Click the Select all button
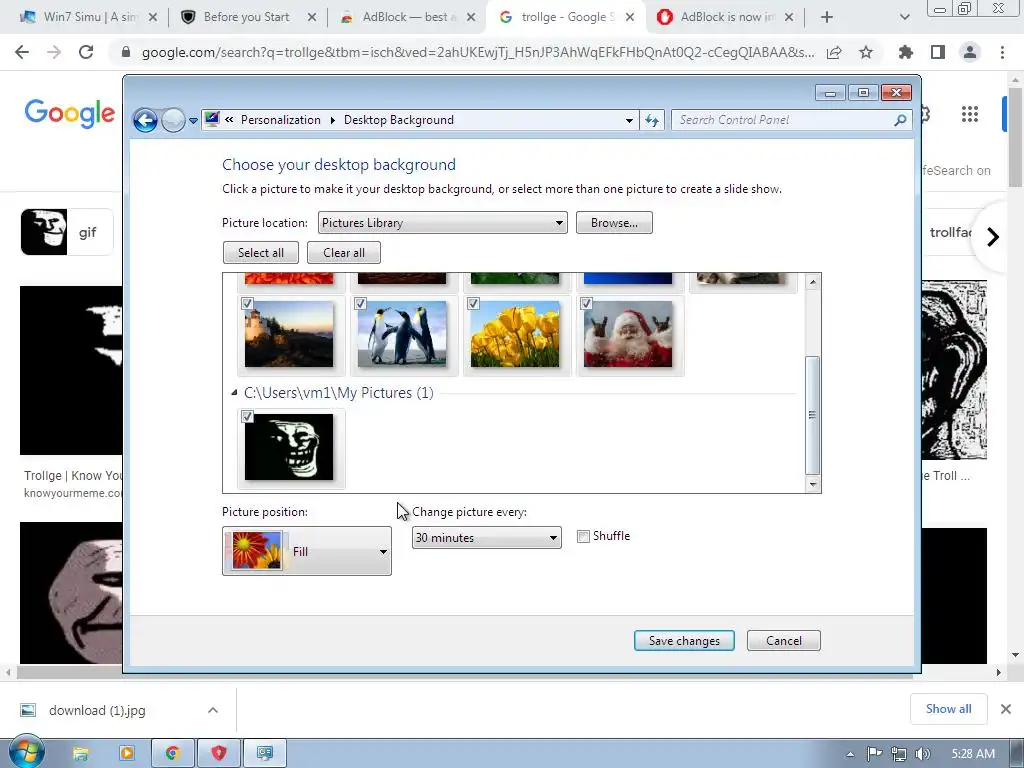This screenshot has height=768, width=1024. (x=261, y=253)
